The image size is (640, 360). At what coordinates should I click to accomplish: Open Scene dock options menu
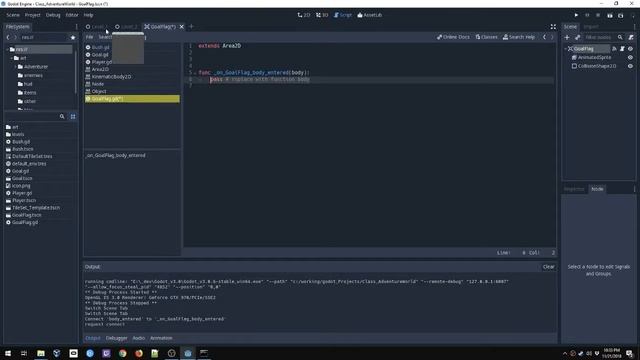(x=634, y=27)
